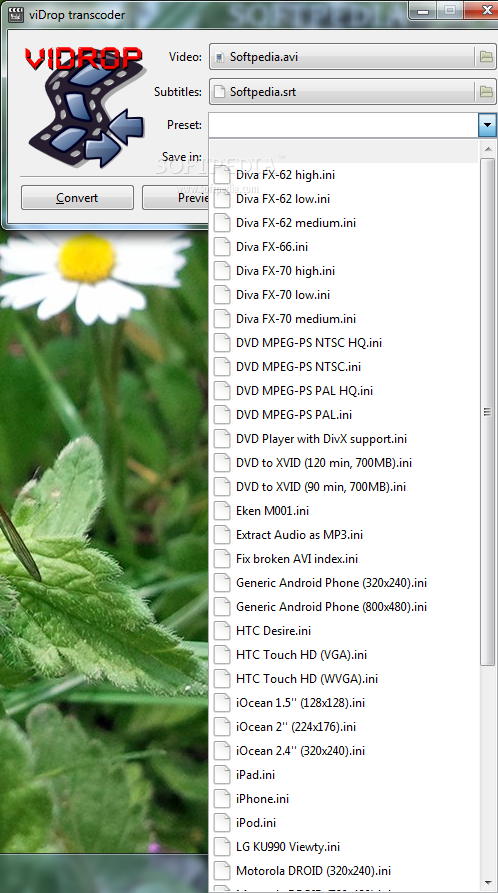Click the Subtitles file path field

(342, 92)
